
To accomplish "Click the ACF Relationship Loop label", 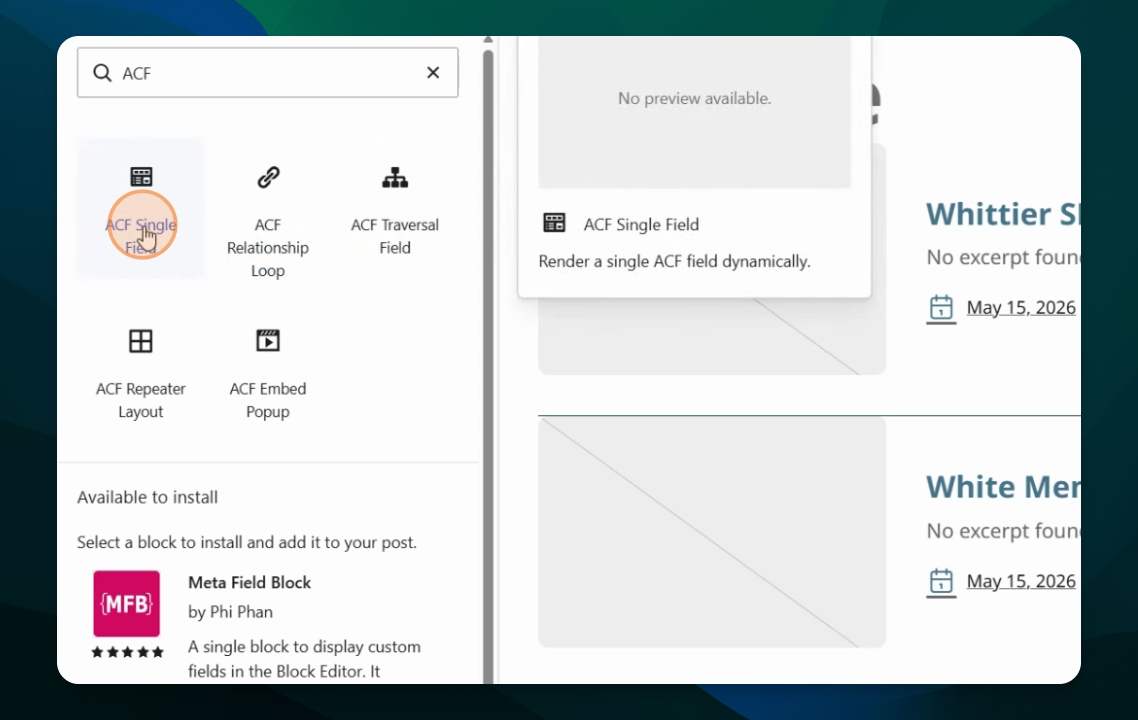I will pyautogui.click(x=268, y=248).
